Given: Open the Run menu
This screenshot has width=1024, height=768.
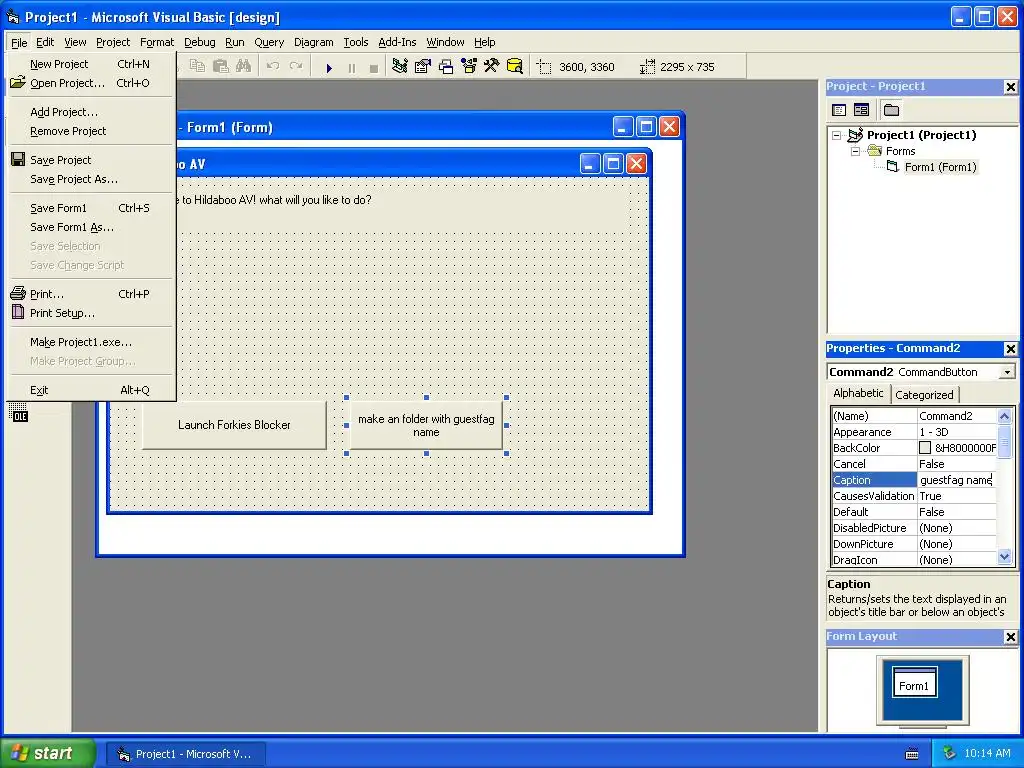Looking at the screenshot, I should (x=234, y=42).
